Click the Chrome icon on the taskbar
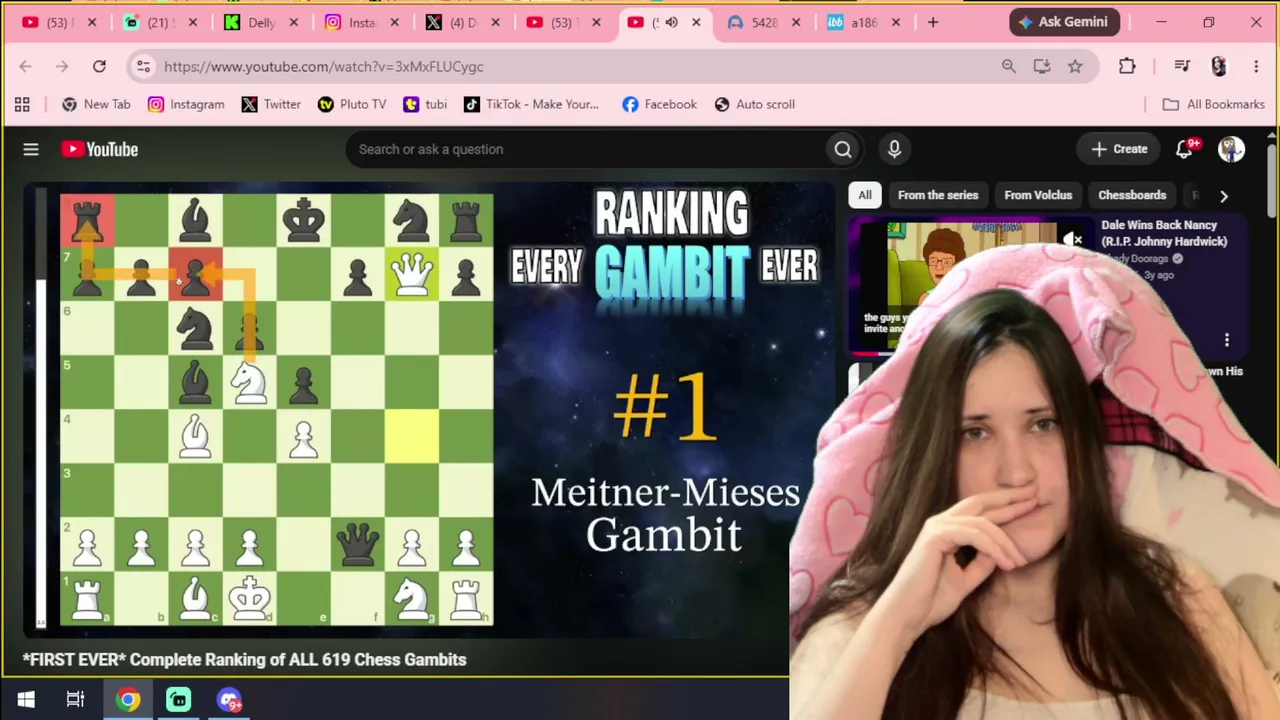Screen dimensions: 1280x720 pos(128,699)
